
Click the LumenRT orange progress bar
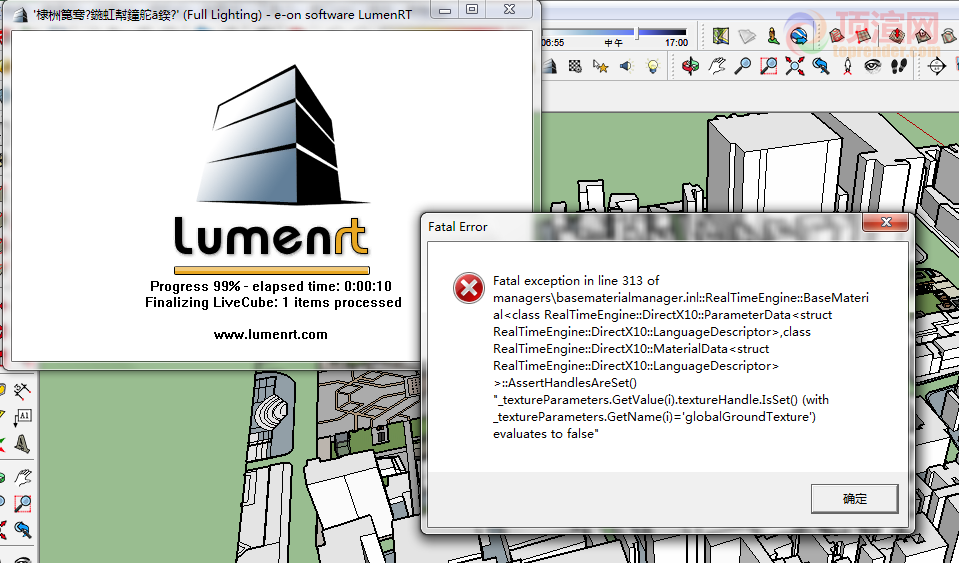272,270
